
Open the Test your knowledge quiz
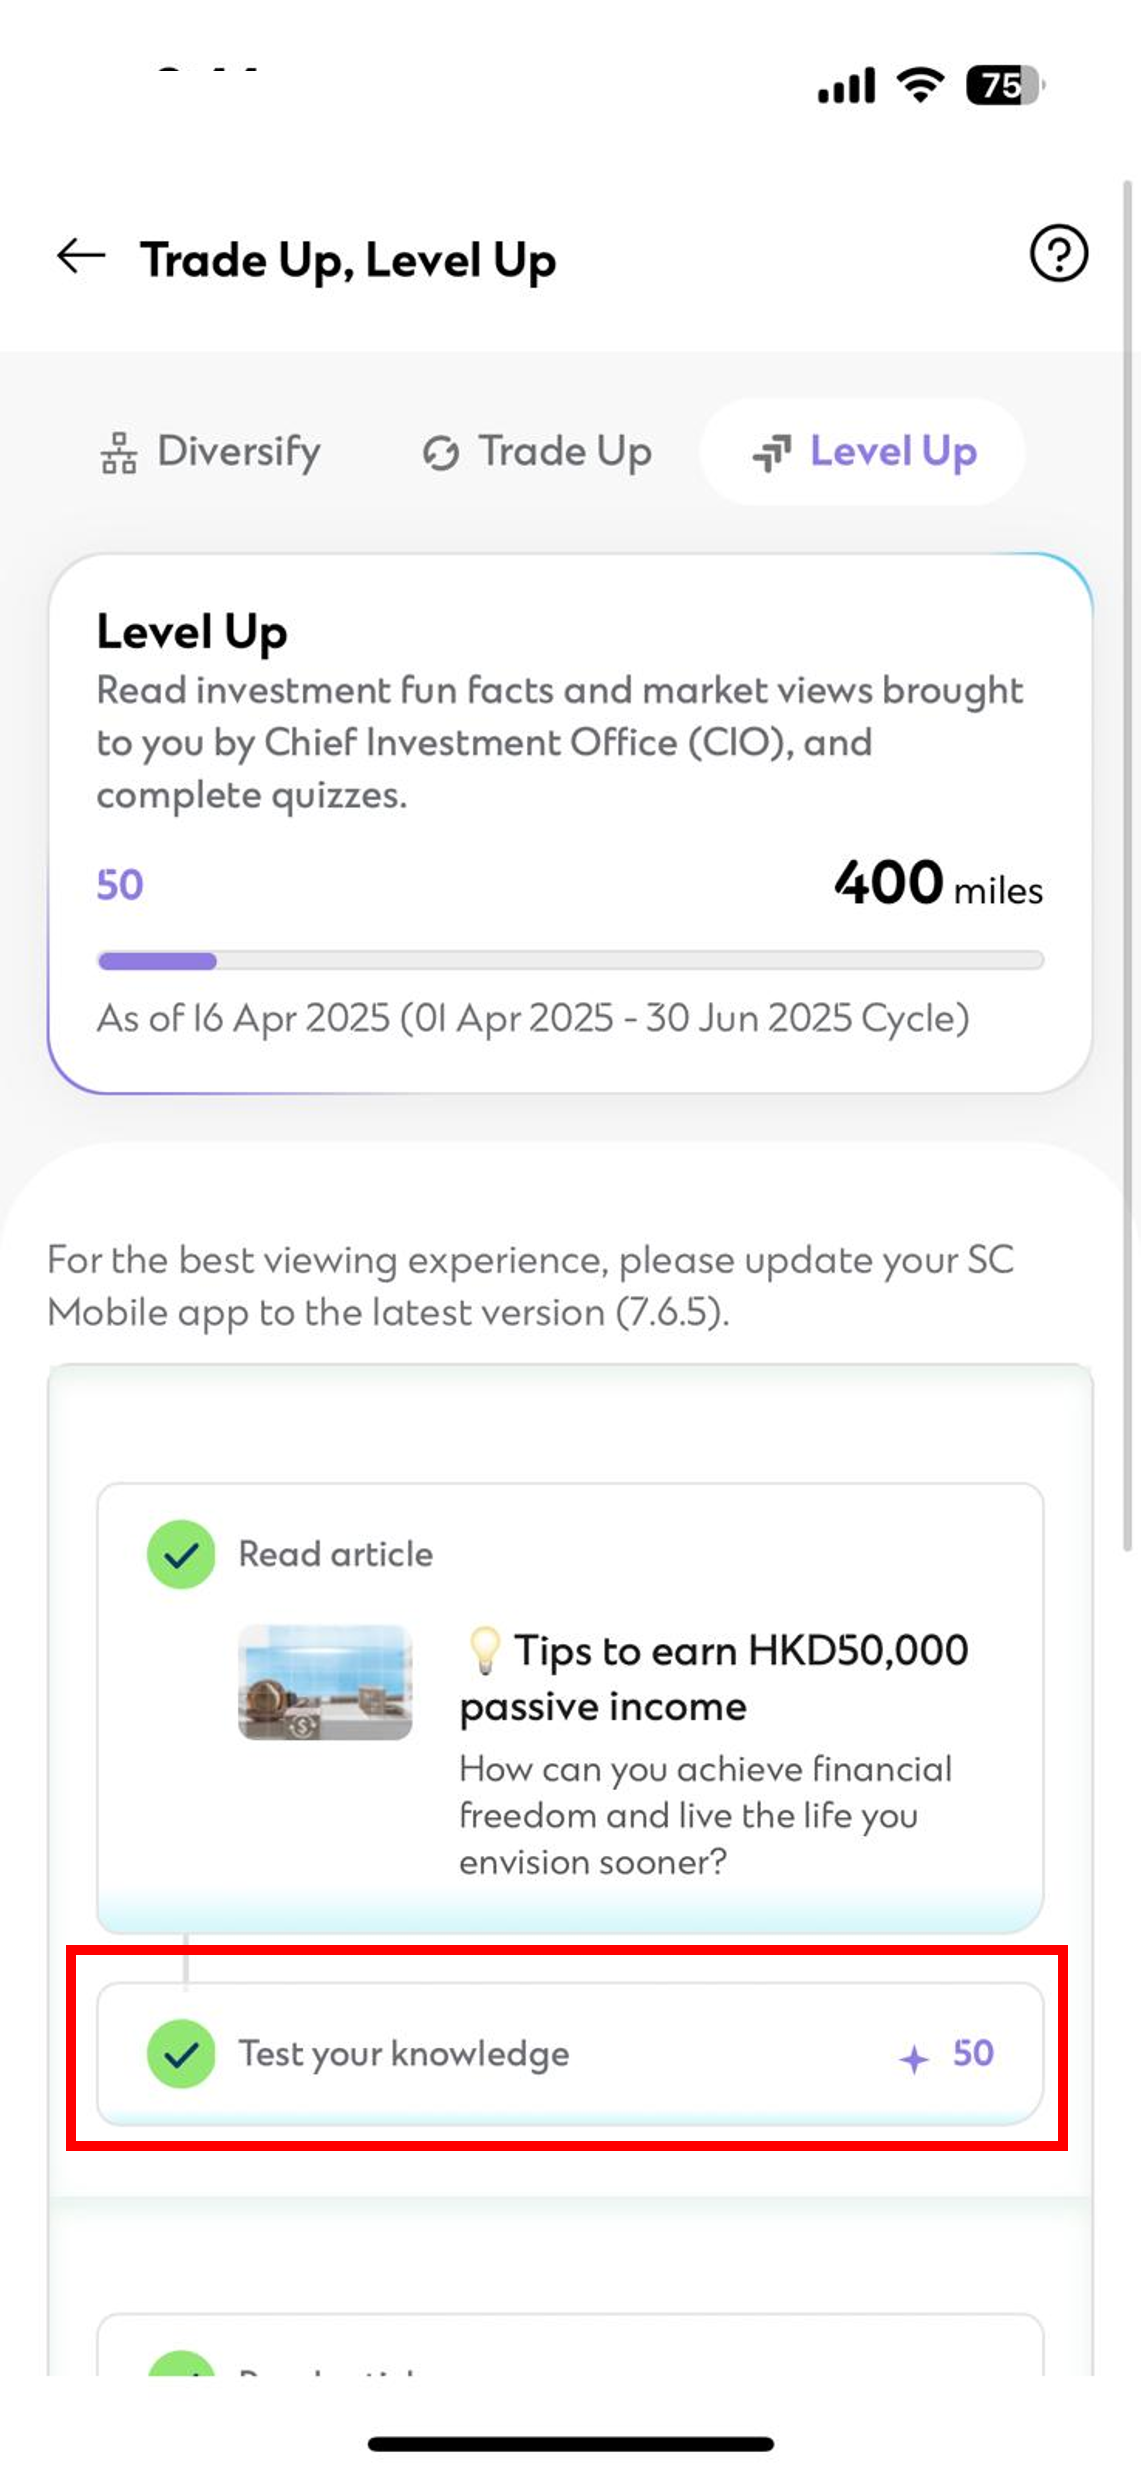click(x=569, y=2054)
